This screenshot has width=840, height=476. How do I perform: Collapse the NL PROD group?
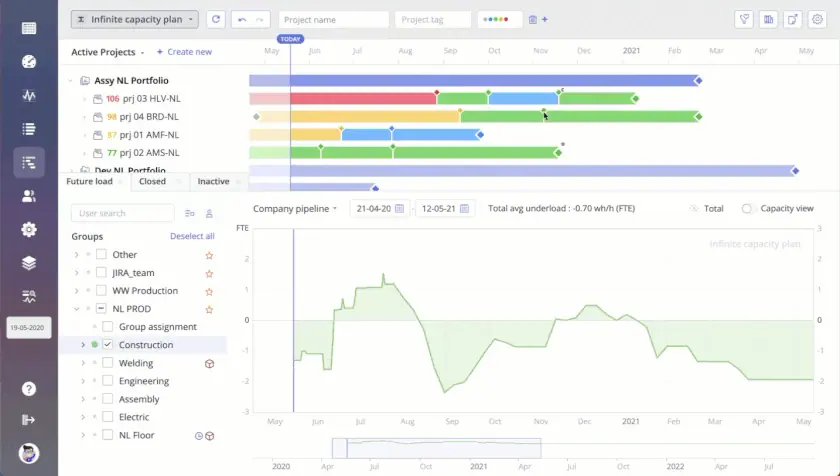pyautogui.click(x=76, y=309)
